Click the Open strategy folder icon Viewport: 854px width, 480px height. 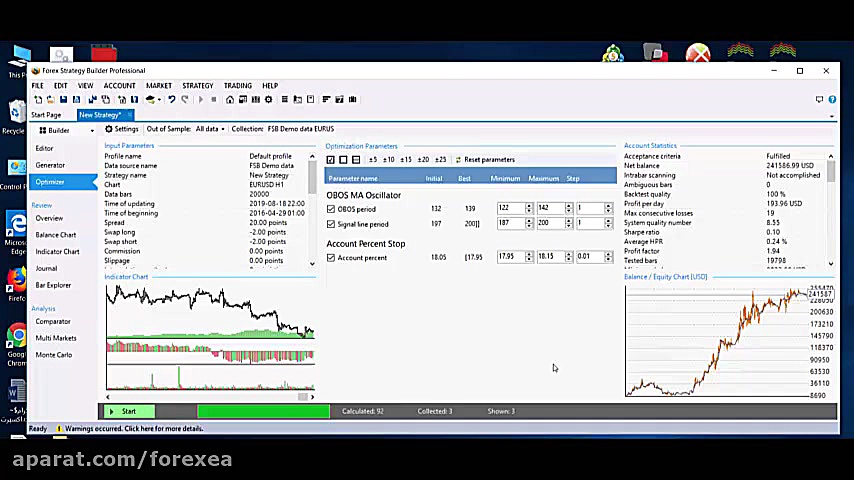(x=50, y=100)
